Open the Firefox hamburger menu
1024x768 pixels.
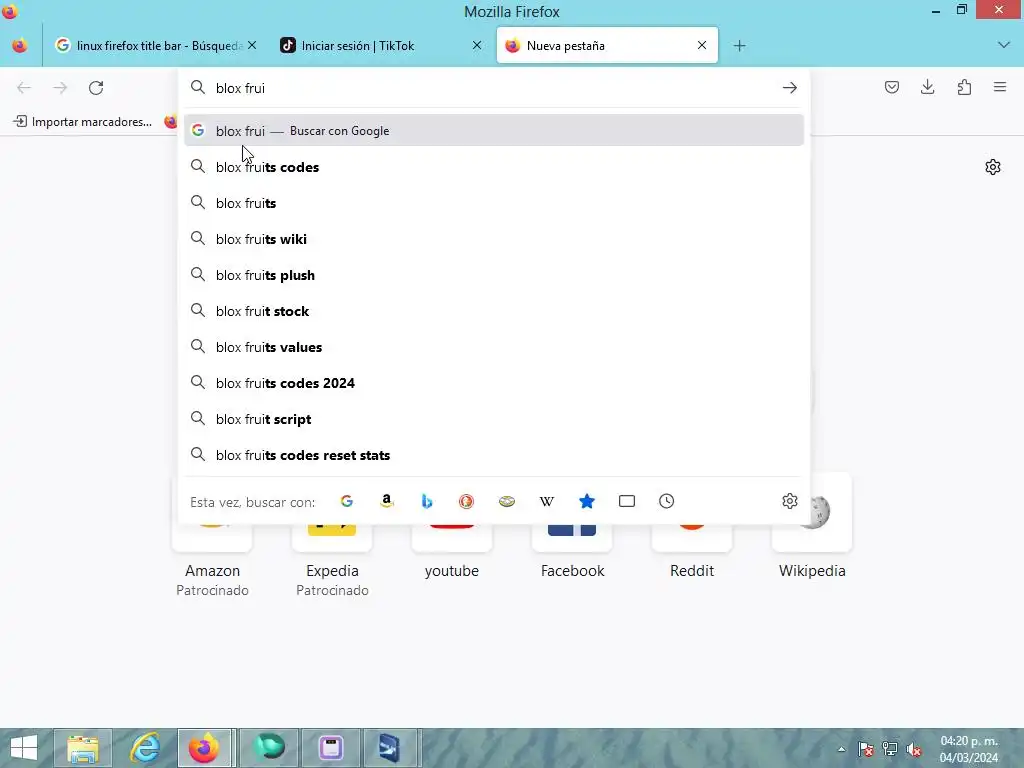tap(1000, 87)
